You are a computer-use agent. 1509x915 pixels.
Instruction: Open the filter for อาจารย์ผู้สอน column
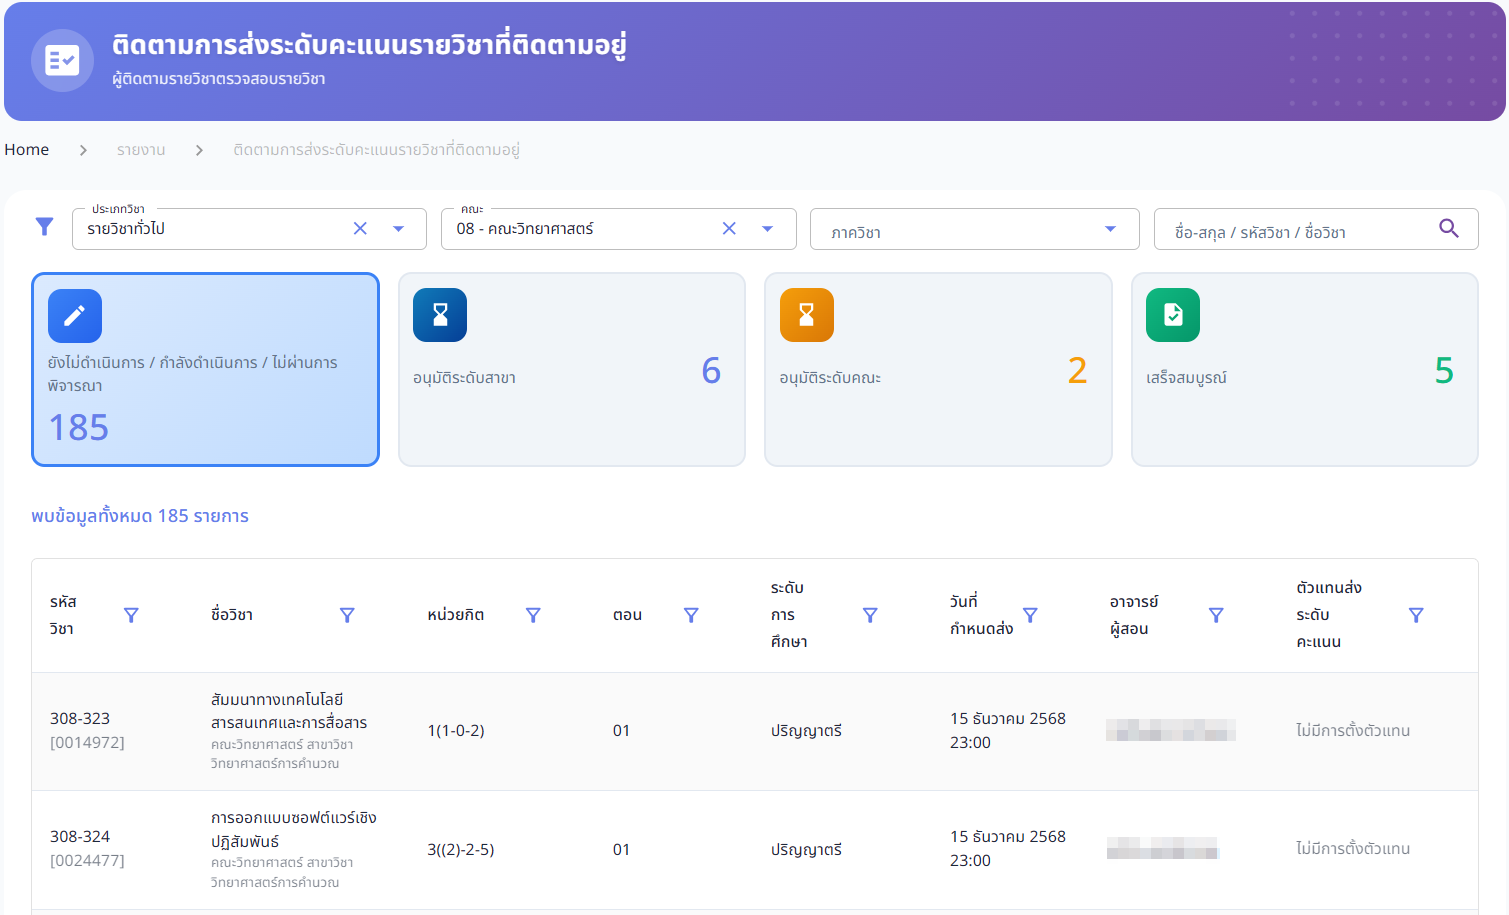(x=1216, y=615)
